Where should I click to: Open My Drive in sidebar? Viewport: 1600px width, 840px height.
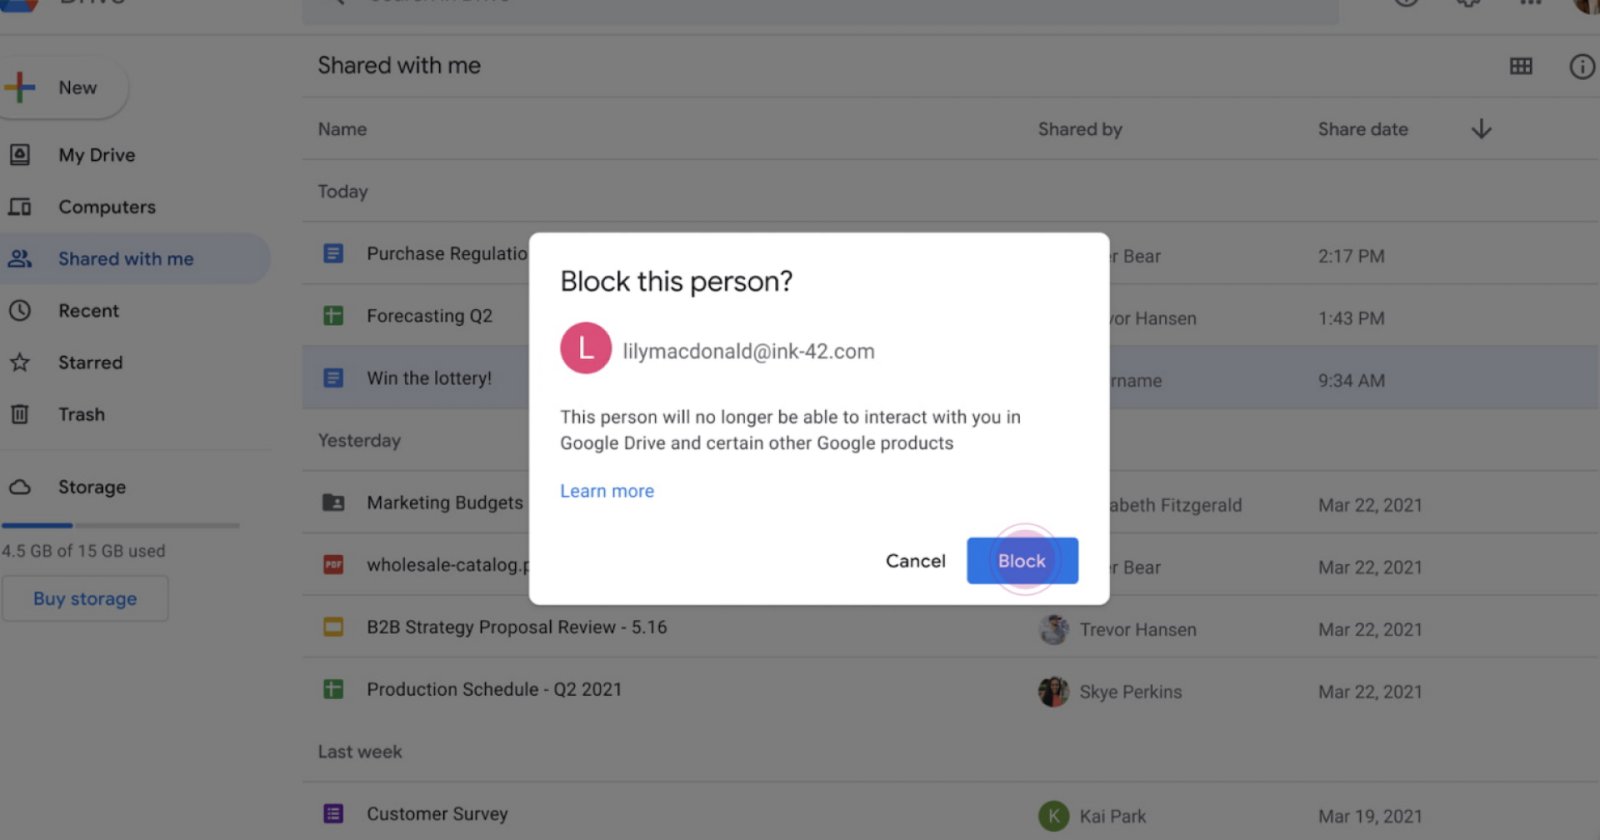96,155
